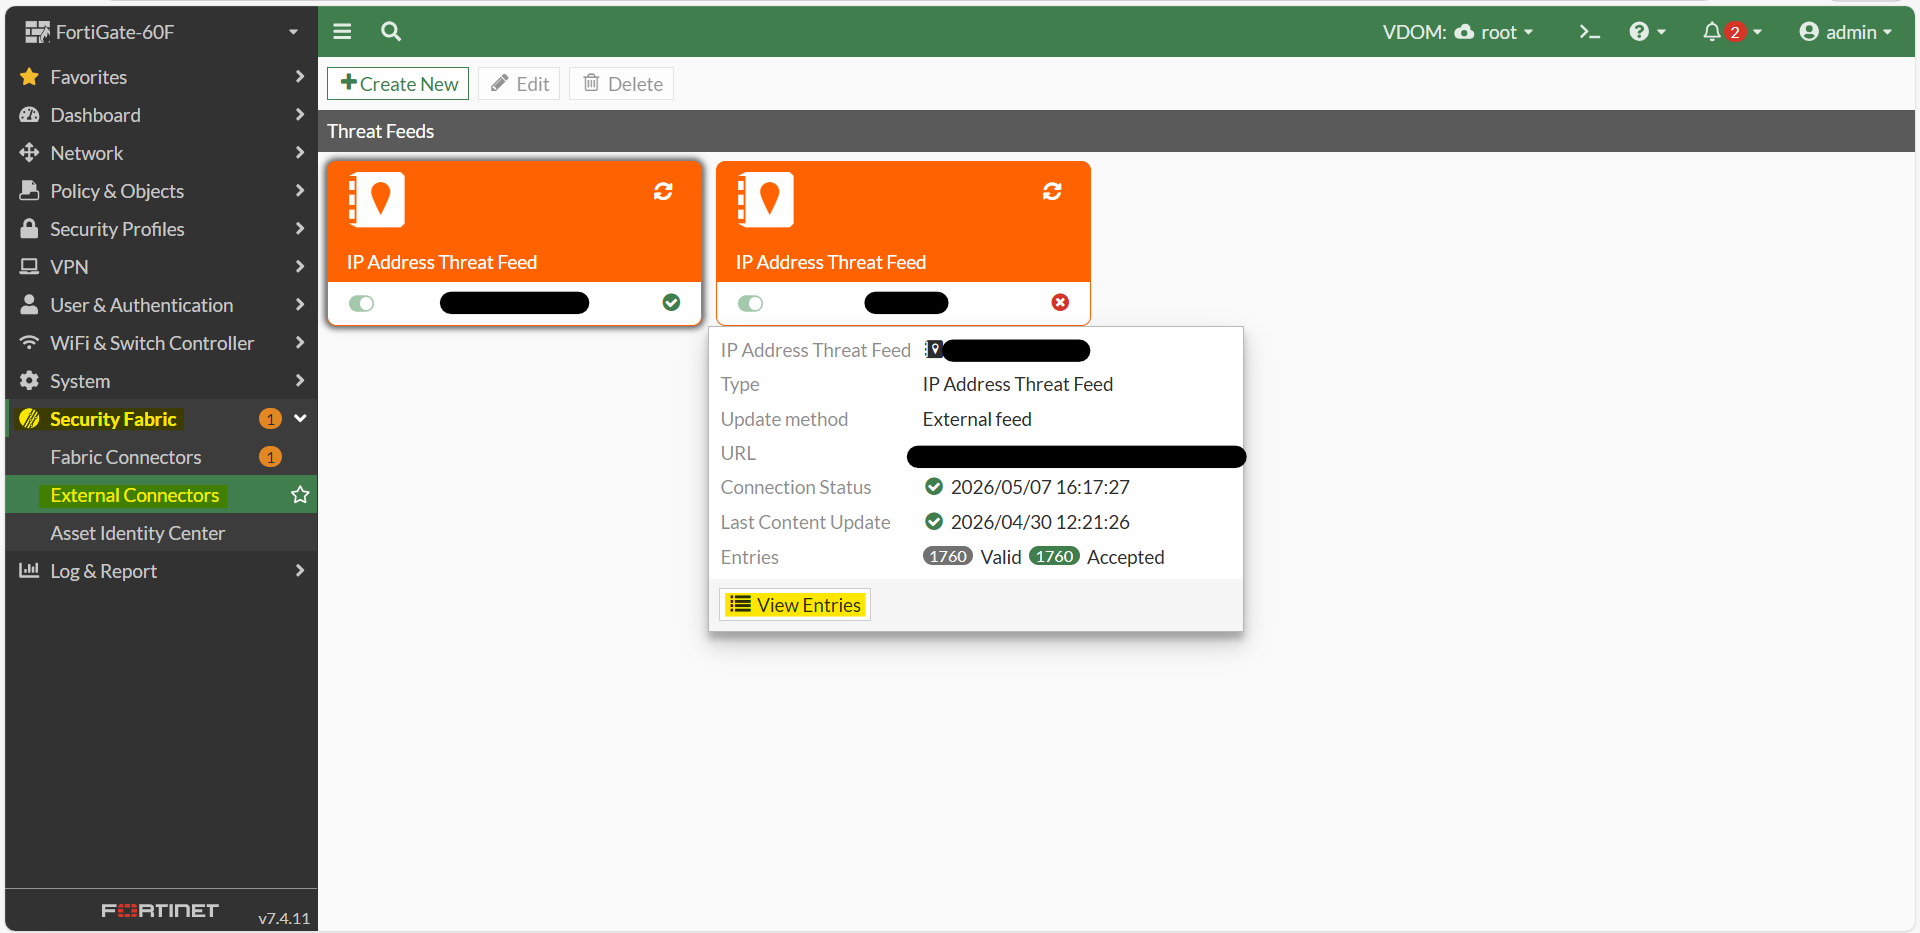Click the 'Threat Feeds' section header

(x=381, y=131)
